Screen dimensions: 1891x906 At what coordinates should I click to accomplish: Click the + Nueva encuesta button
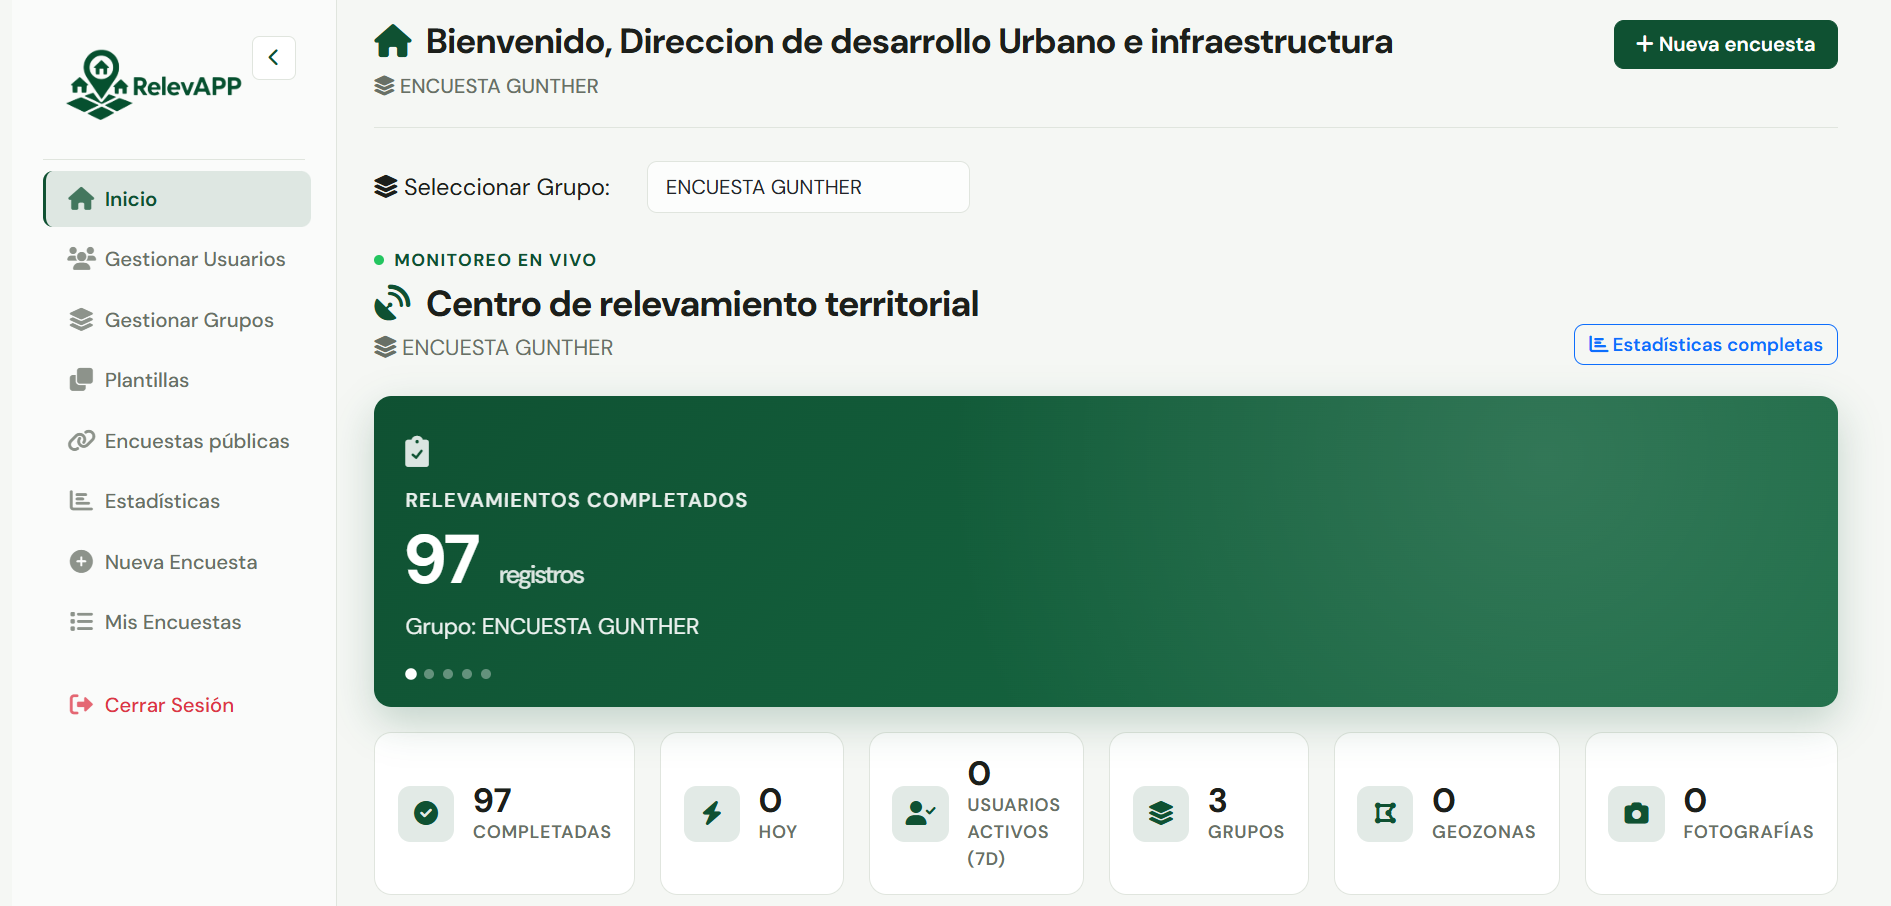(x=1725, y=44)
